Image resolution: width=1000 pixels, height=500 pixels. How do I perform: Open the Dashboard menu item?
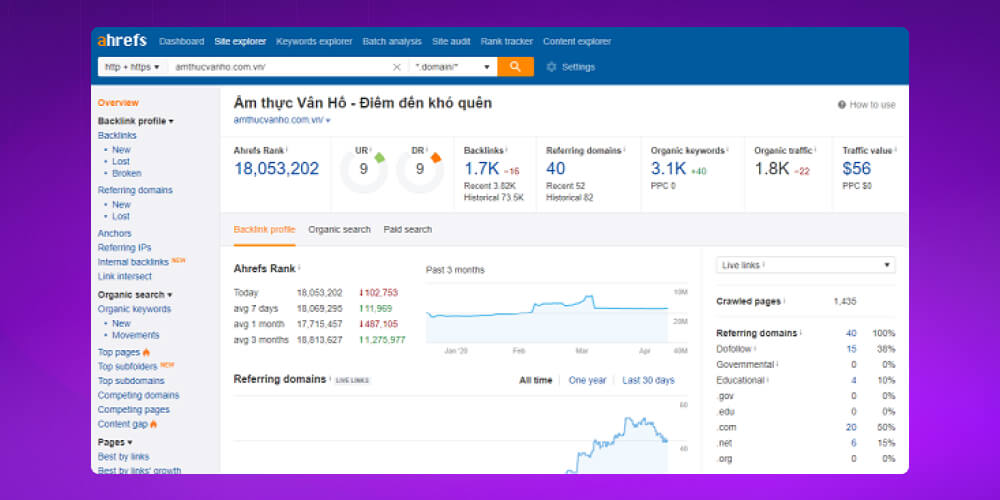pyautogui.click(x=182, y=41)
